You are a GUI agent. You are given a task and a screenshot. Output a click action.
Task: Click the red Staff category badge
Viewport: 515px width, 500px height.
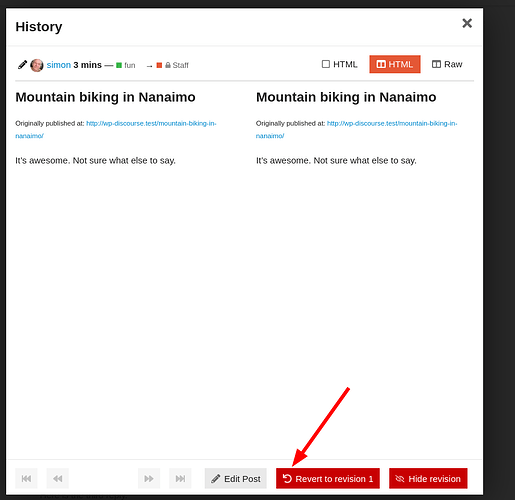(172, 65)
